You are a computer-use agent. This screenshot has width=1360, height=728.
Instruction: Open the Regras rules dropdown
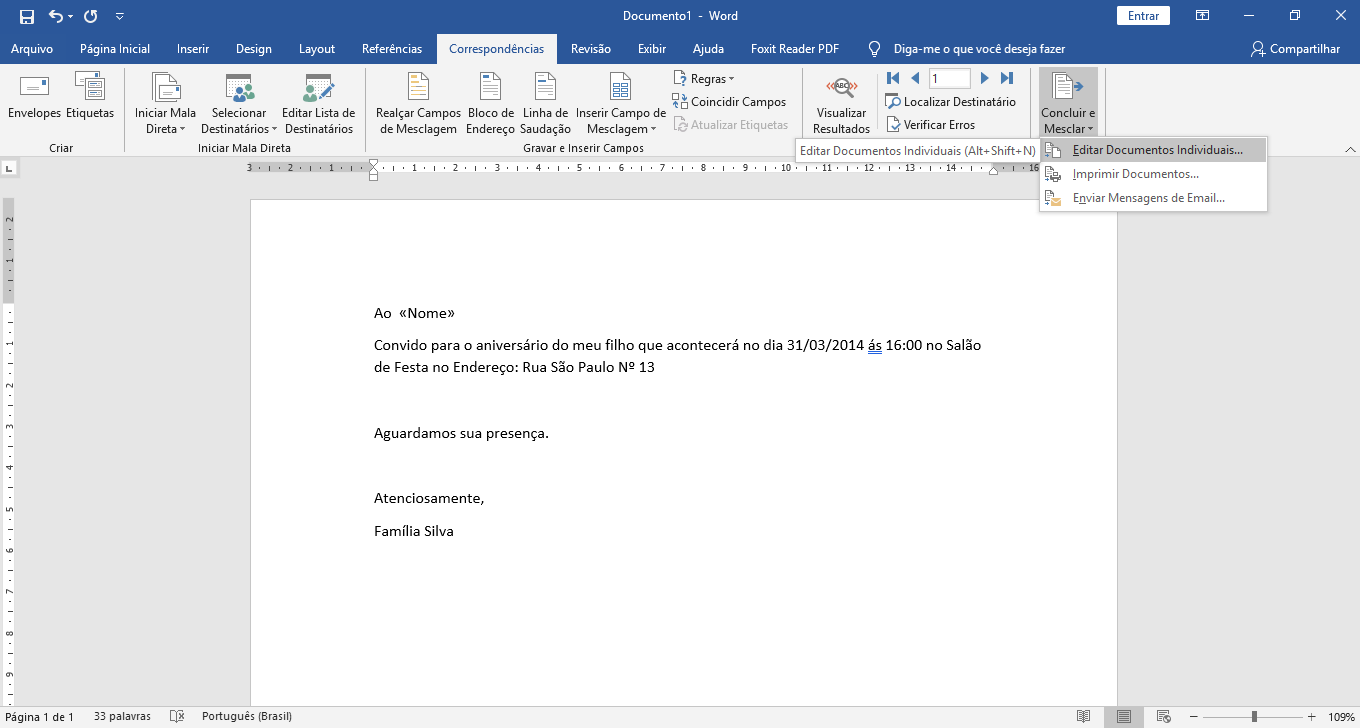[704, 78]
